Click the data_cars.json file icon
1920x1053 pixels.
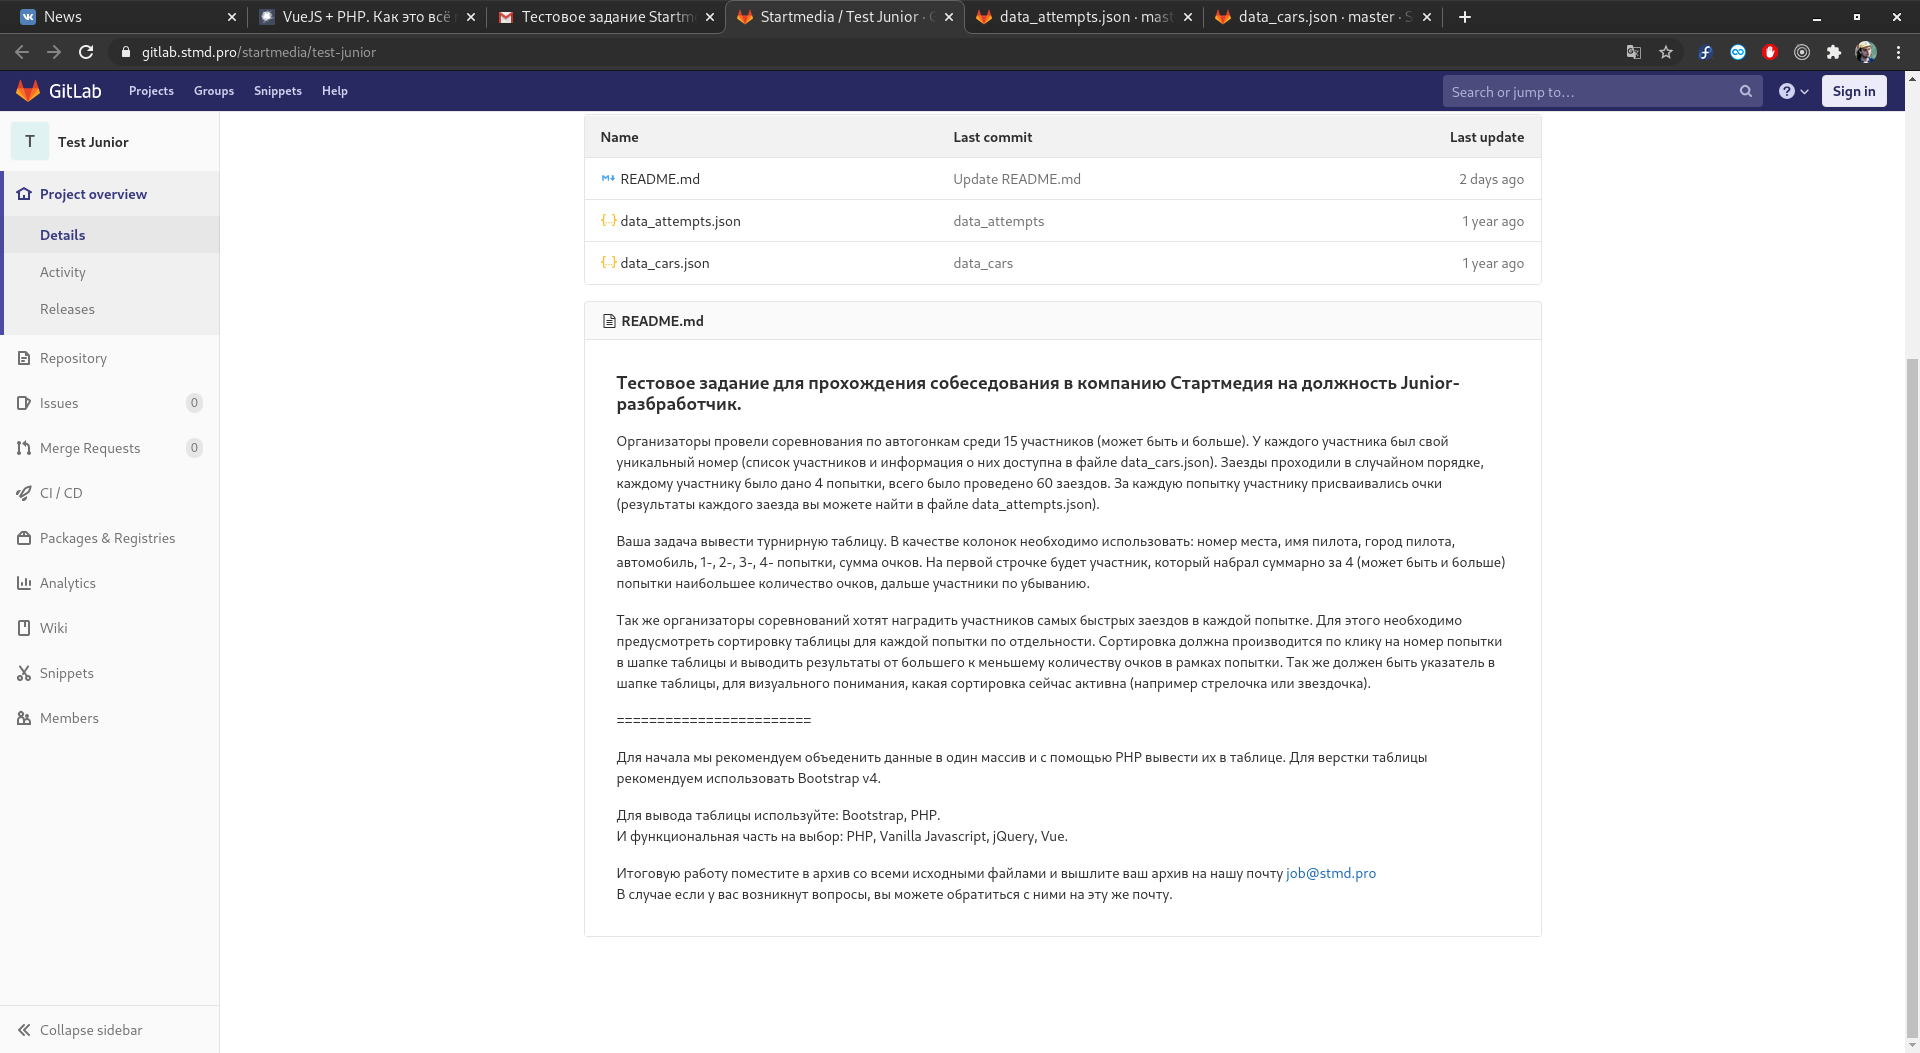[608, 262]
